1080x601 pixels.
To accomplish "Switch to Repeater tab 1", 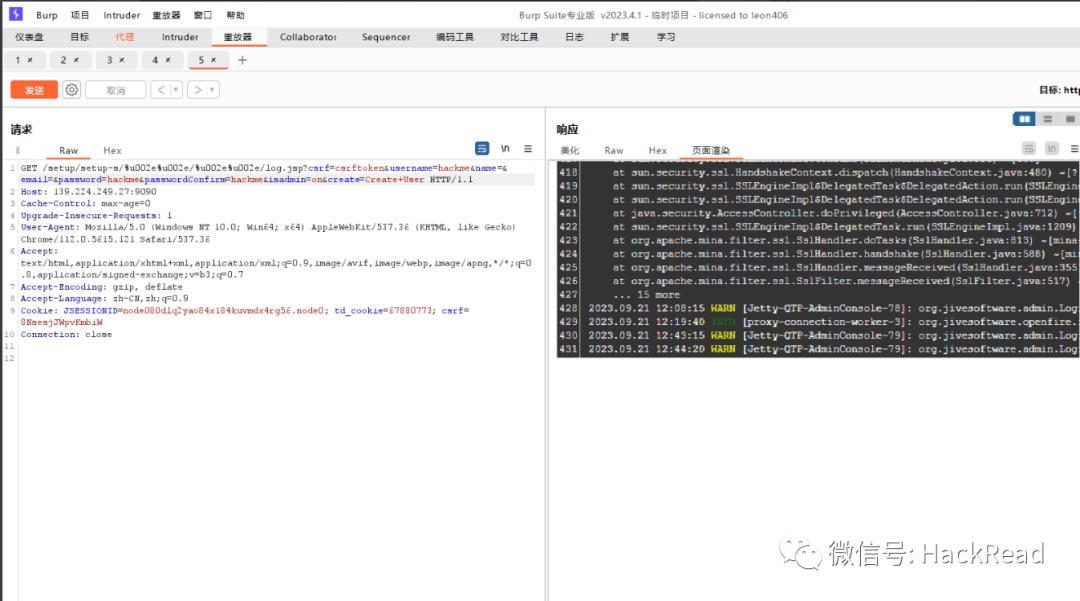I will click(x=18, y=60).
